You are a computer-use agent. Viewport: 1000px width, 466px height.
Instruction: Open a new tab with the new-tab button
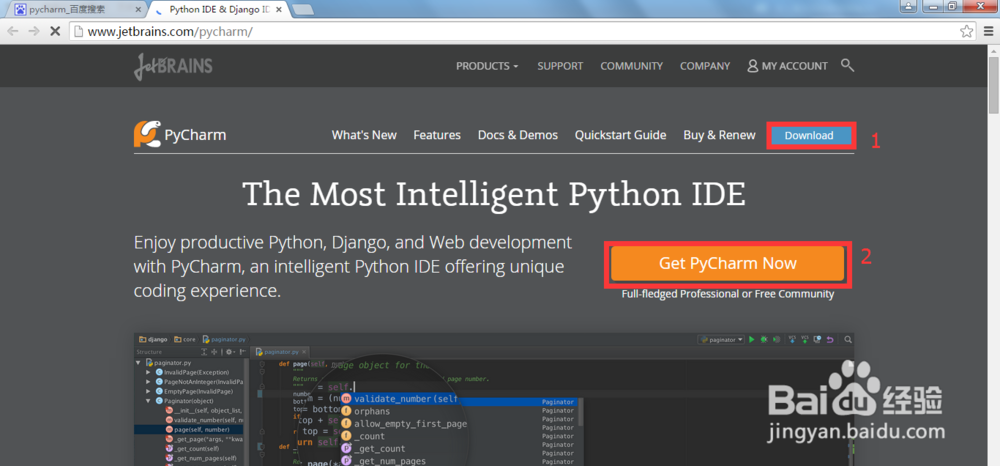tap(302, 10)
